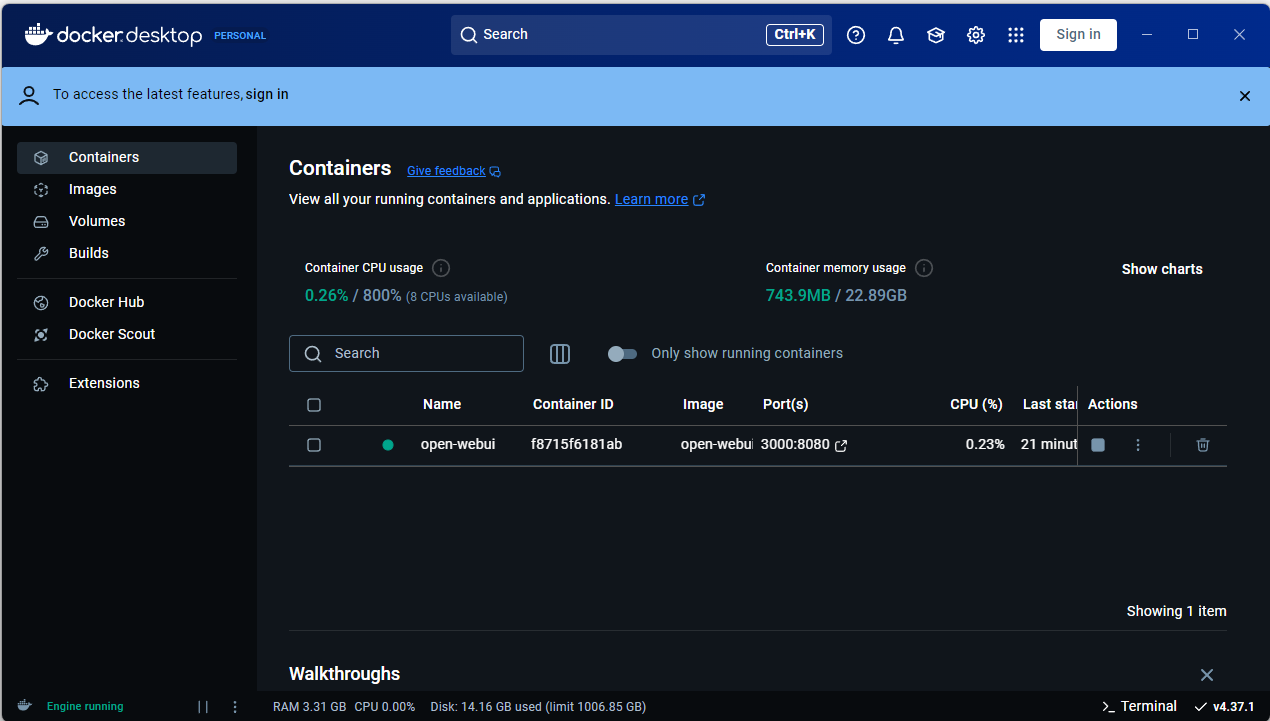Open the Give feedback link
Screen dimensions: 1270x721
coord(453,171)
